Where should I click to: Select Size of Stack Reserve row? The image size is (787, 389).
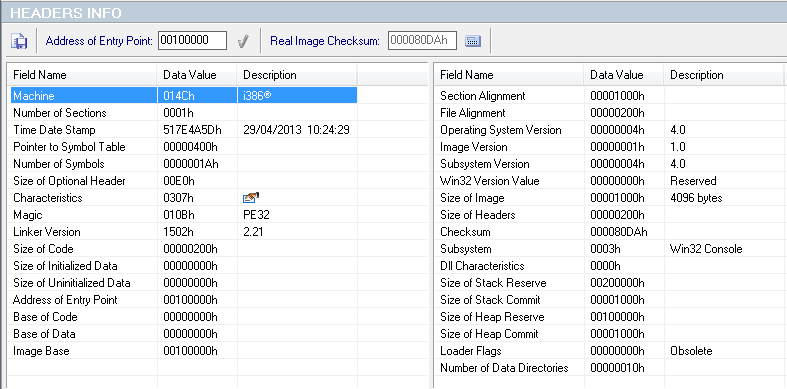[x=610, y=283]
